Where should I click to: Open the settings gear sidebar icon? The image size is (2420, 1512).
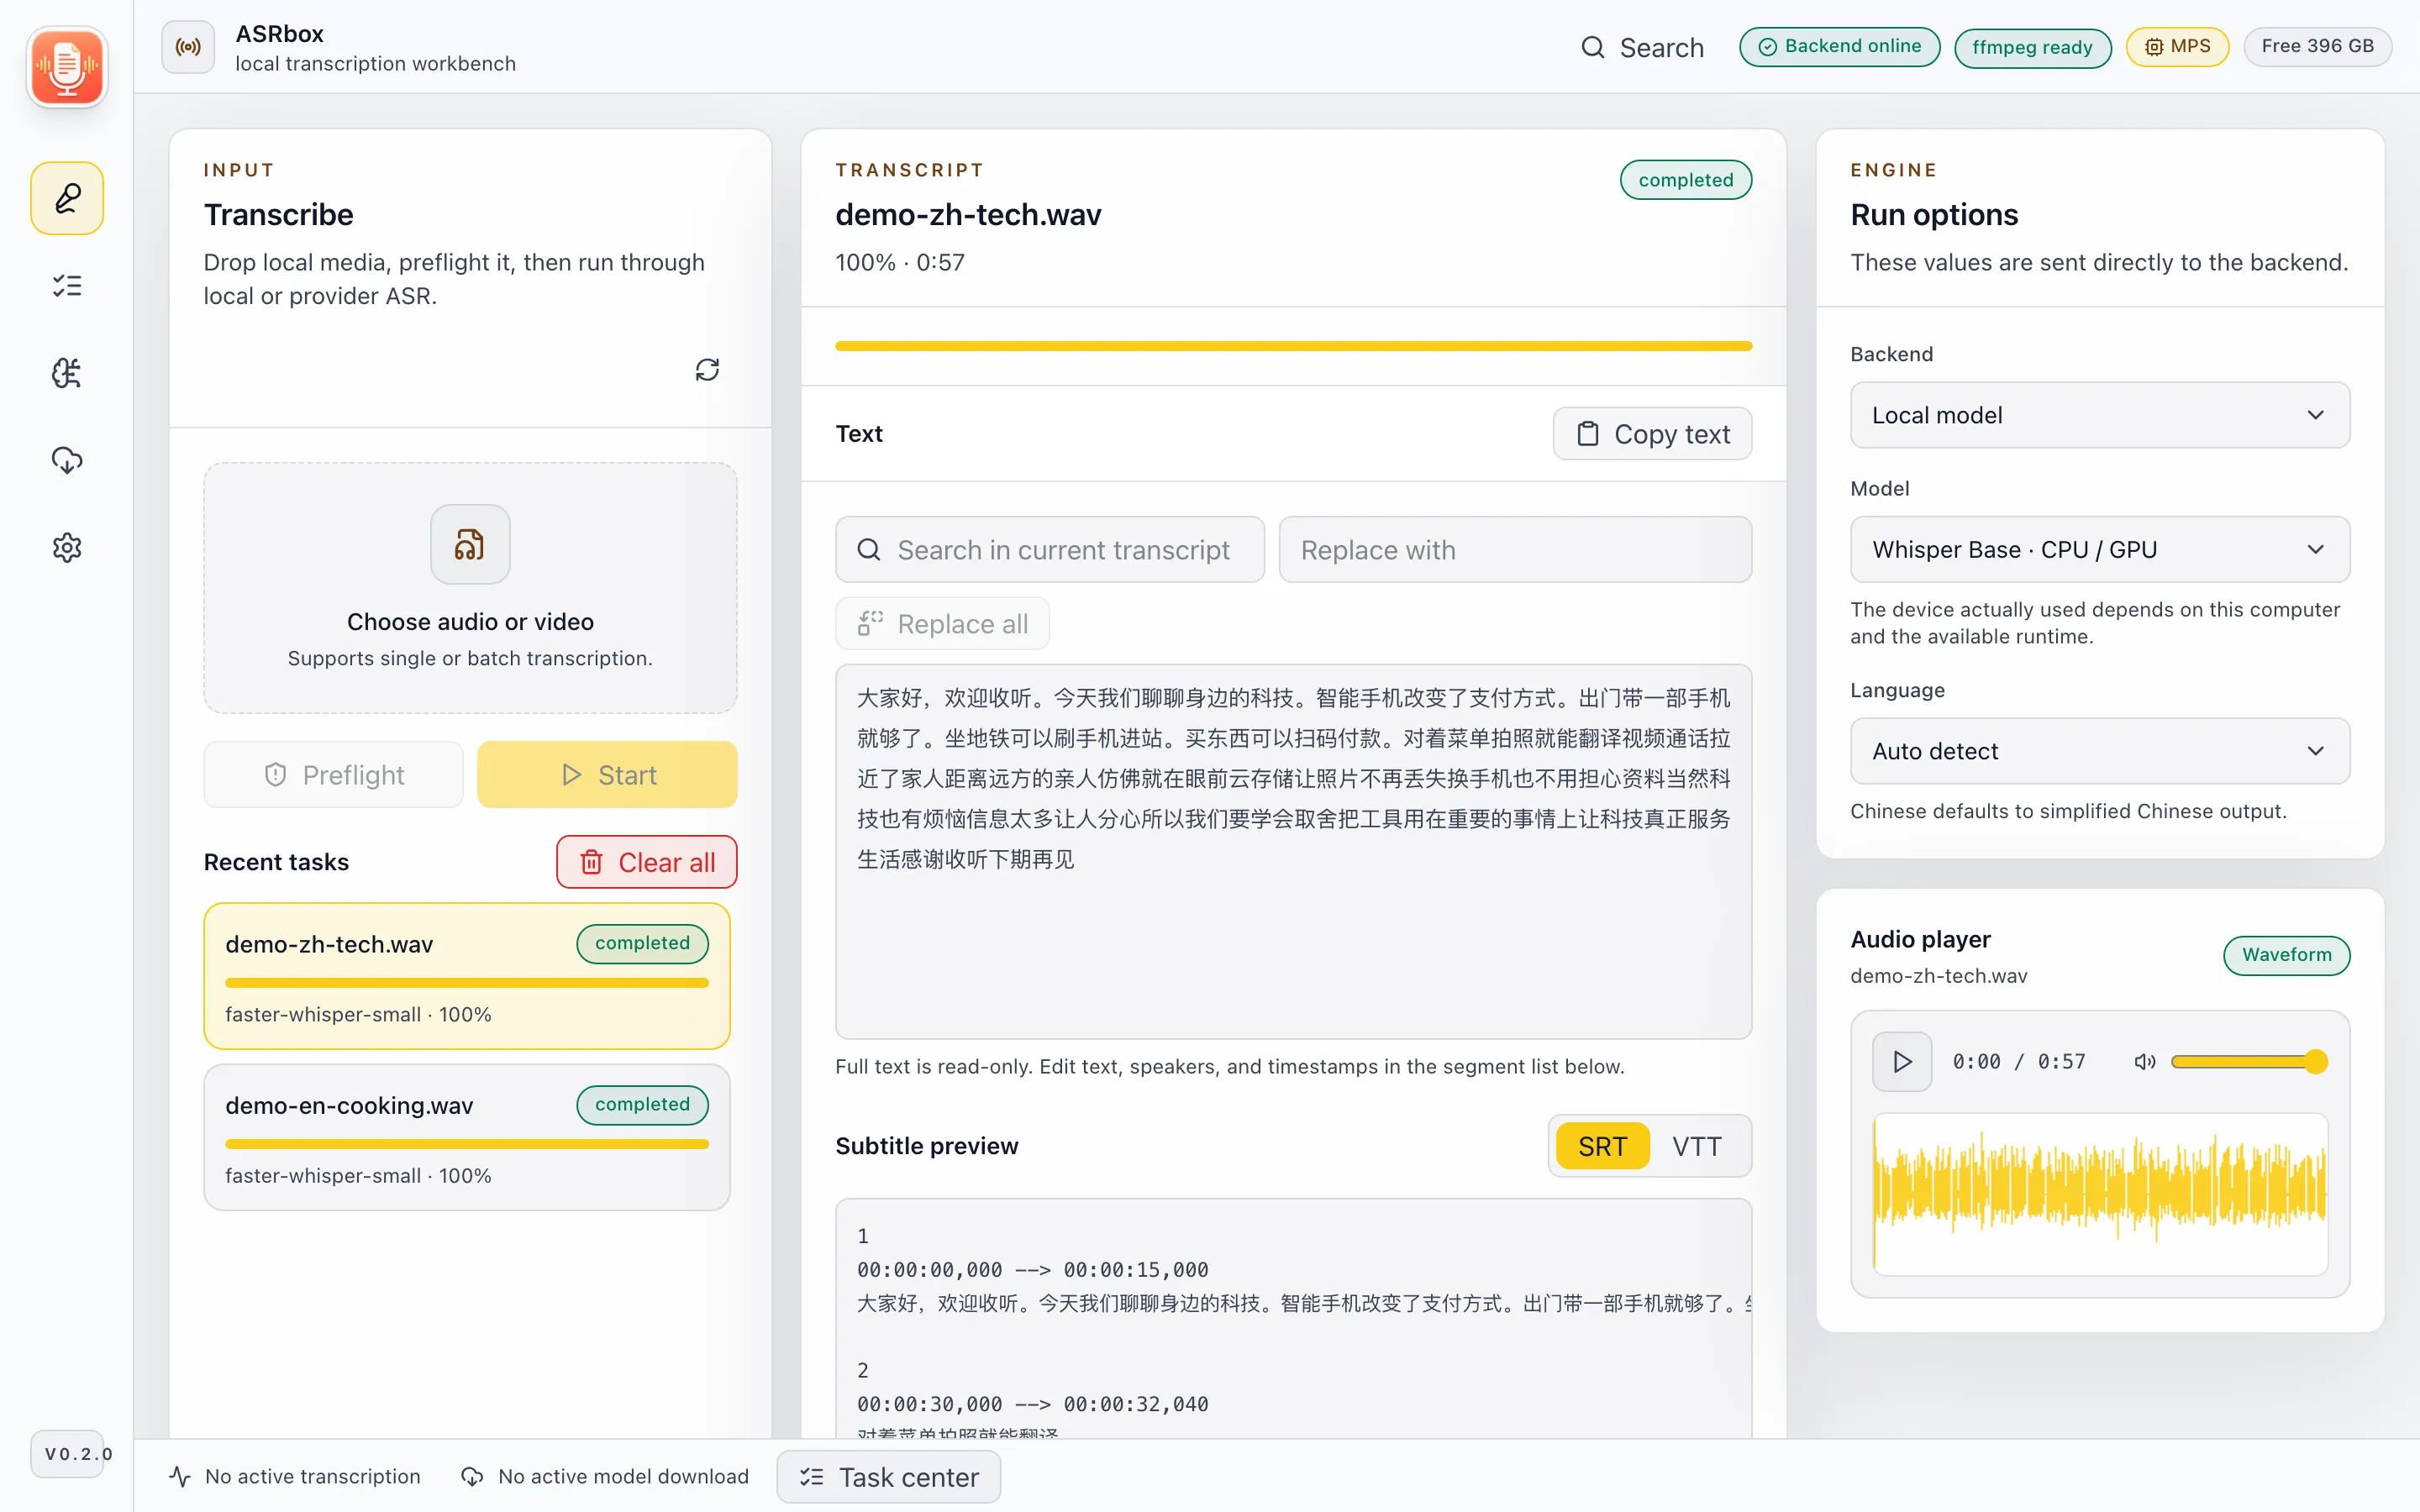click(x=67, y=547)
